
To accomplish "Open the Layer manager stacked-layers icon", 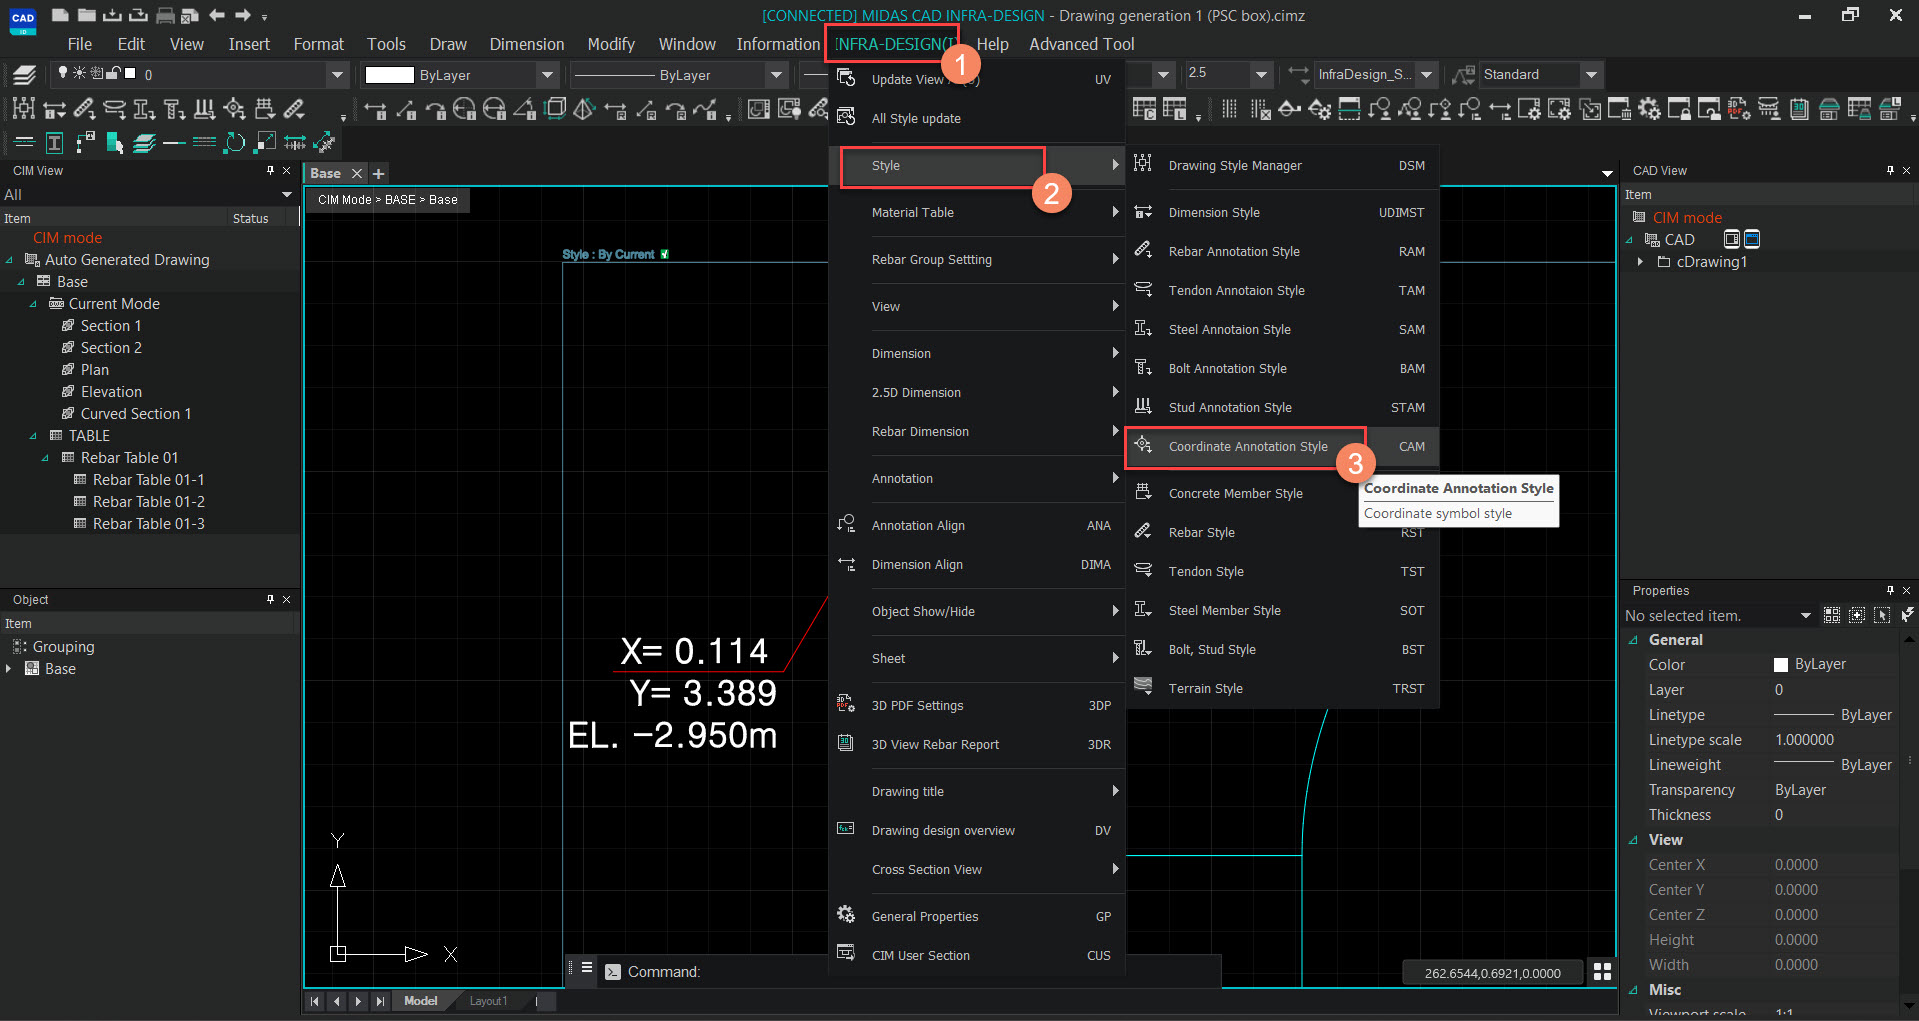I will pos(25,74).
